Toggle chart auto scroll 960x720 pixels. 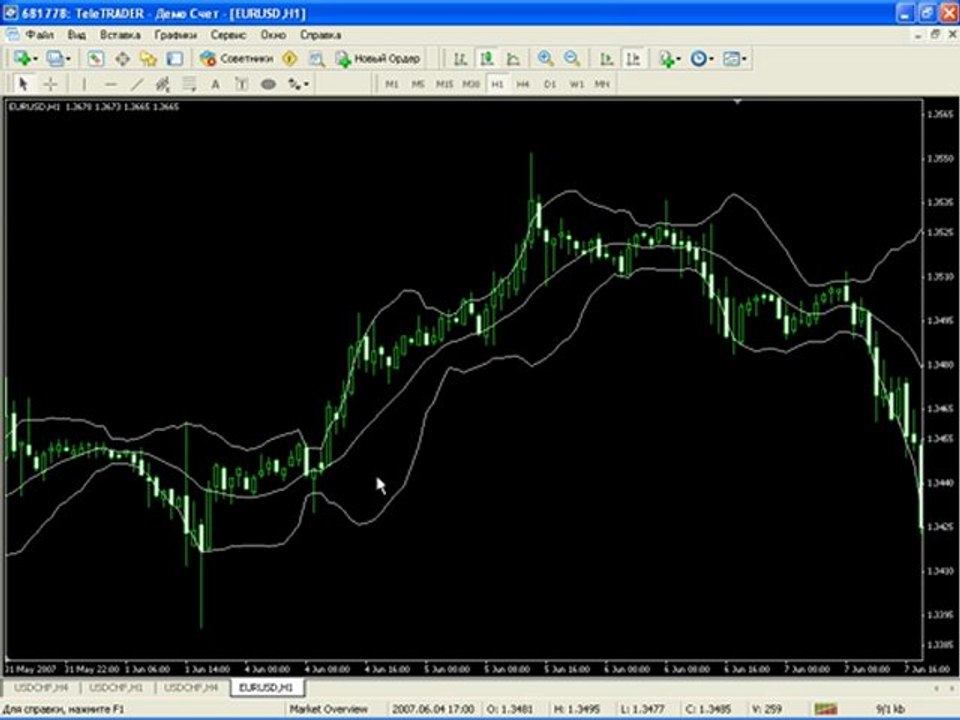point(606,59)
